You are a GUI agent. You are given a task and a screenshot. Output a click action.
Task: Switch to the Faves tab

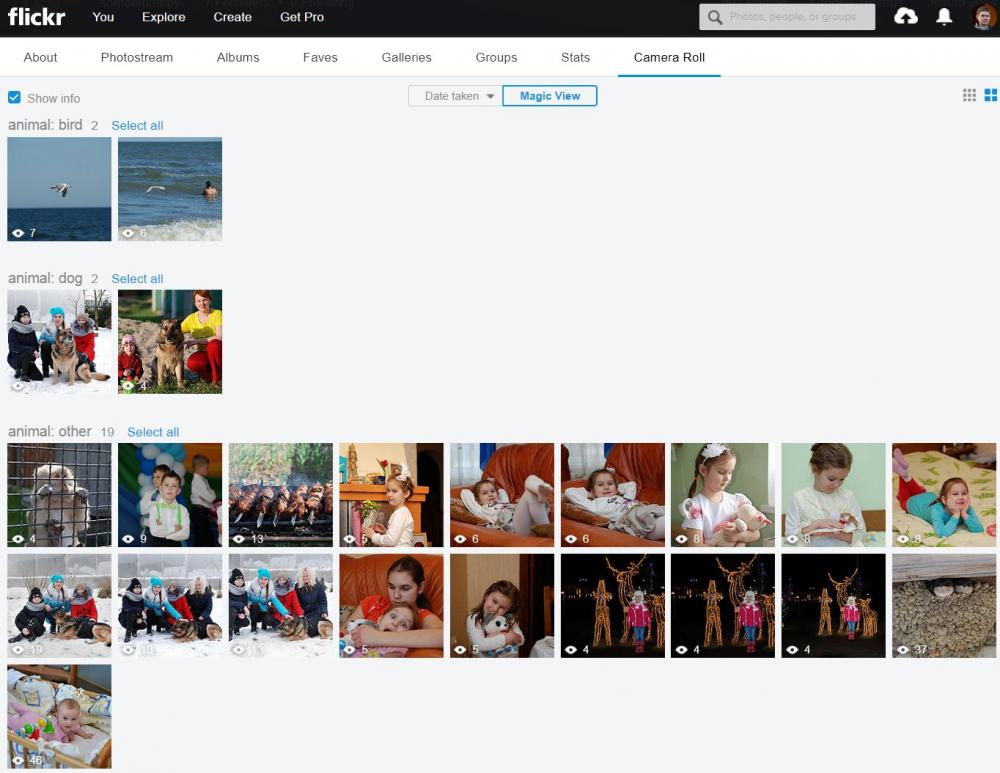pyautogui.click(x=320, y=57)
